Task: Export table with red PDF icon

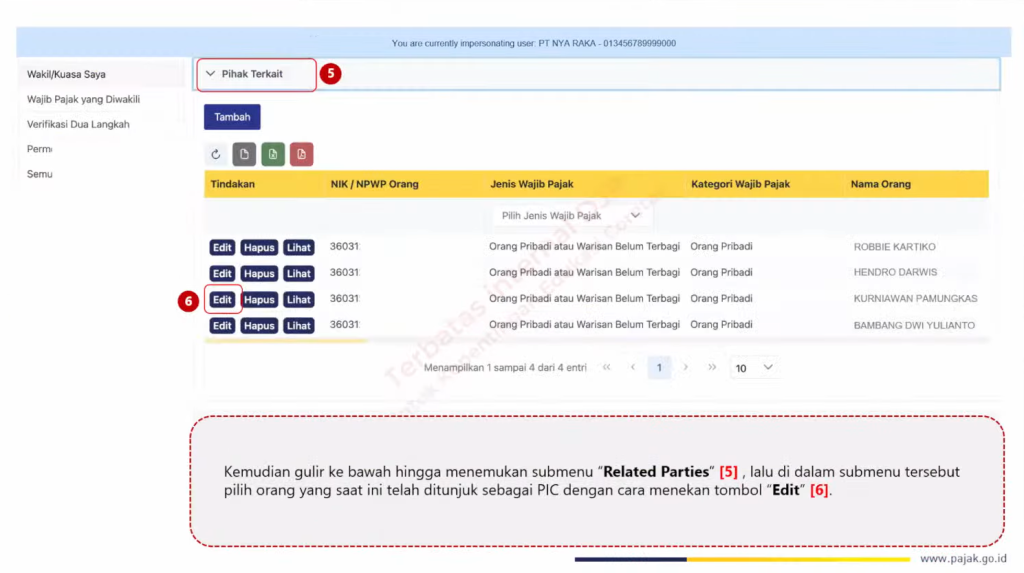Action: (x=302, y=154)
